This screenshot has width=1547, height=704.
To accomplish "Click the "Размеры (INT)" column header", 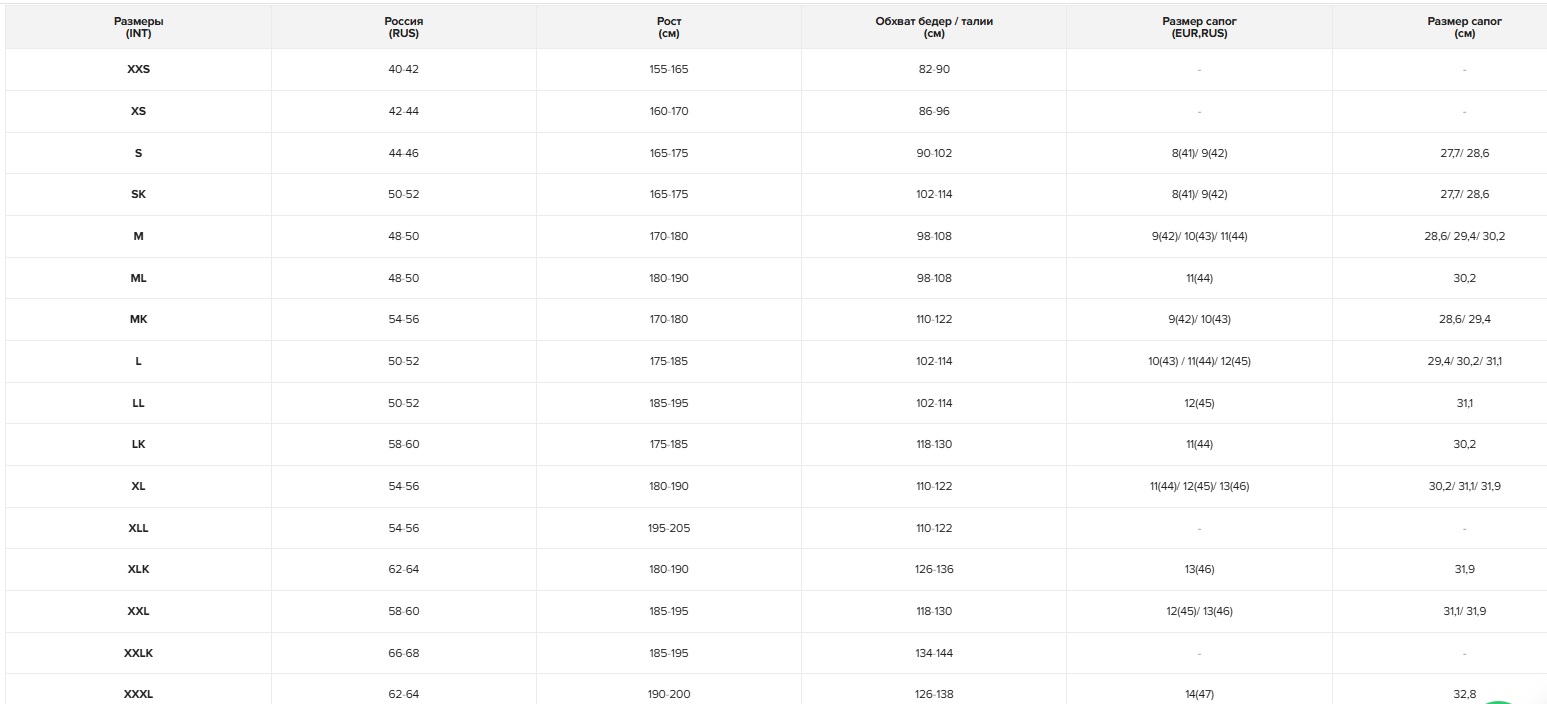I will (138, 27).
